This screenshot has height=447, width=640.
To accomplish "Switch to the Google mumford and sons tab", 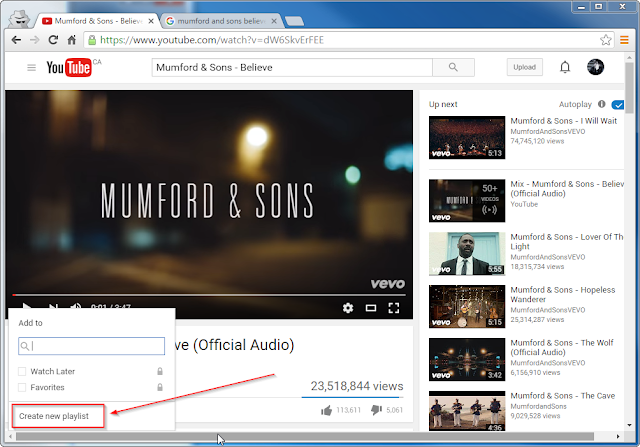I will pos(221,21).
